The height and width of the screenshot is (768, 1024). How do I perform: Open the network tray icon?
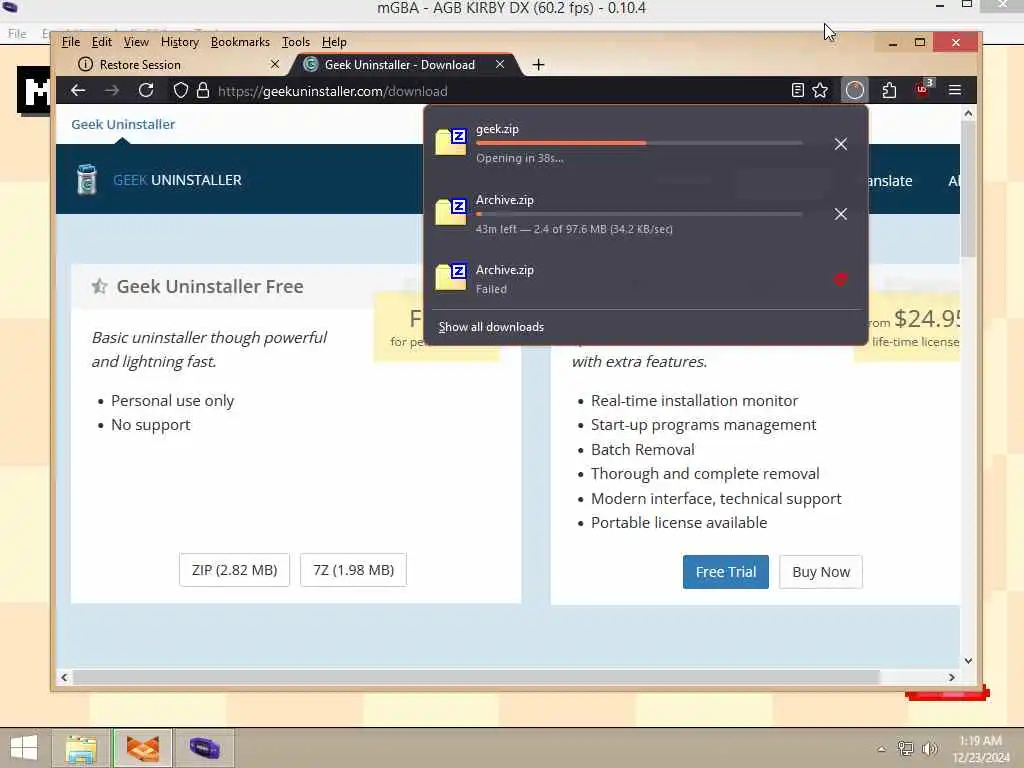pos(905,748)
